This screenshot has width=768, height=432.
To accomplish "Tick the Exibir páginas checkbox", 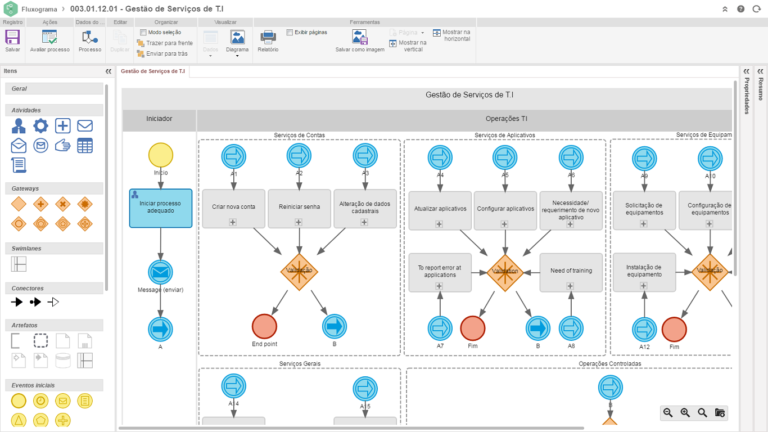I will (x=289, y=32).
